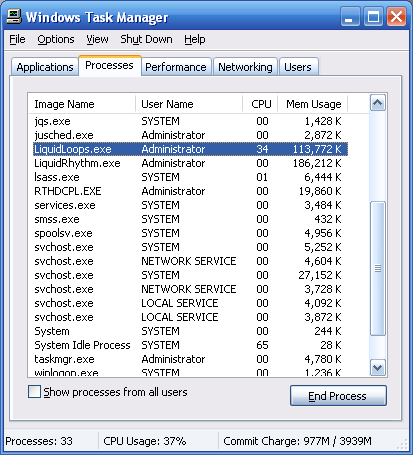The width and height of the screenshot is (413, 455).
Task: Select the services.exe process
Action: 191,205
